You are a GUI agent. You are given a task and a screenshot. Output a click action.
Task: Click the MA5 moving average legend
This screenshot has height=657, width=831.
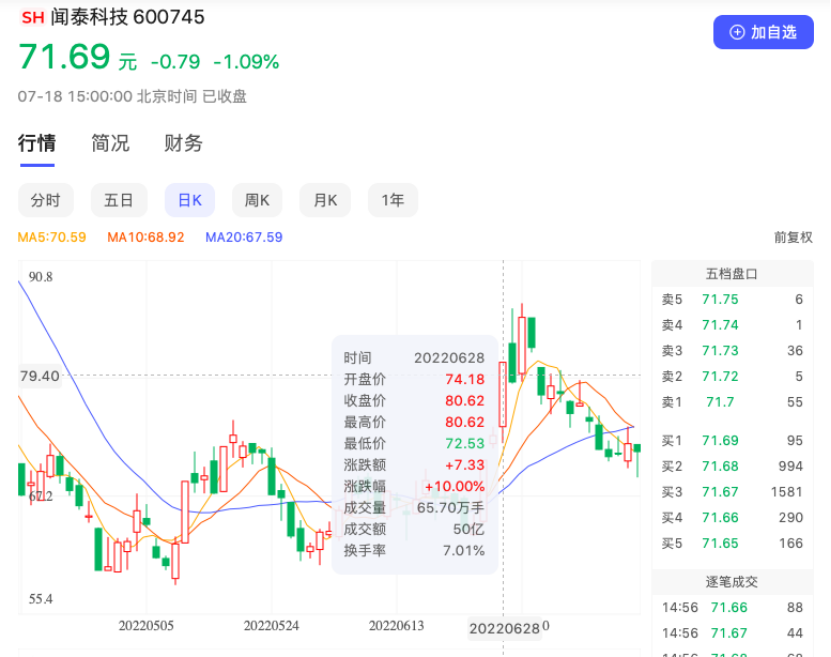52,237
